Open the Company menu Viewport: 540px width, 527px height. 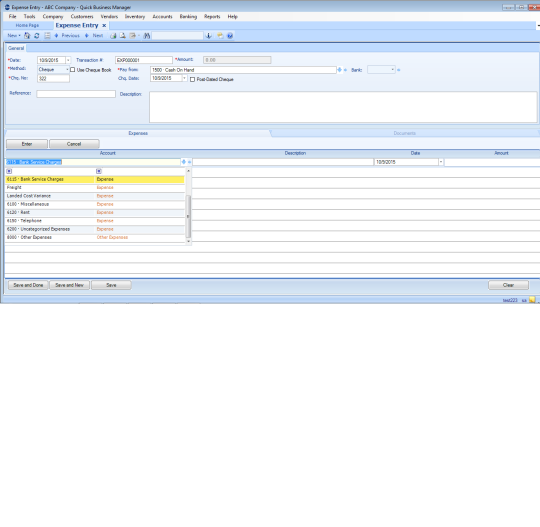[x=53, y=17]
